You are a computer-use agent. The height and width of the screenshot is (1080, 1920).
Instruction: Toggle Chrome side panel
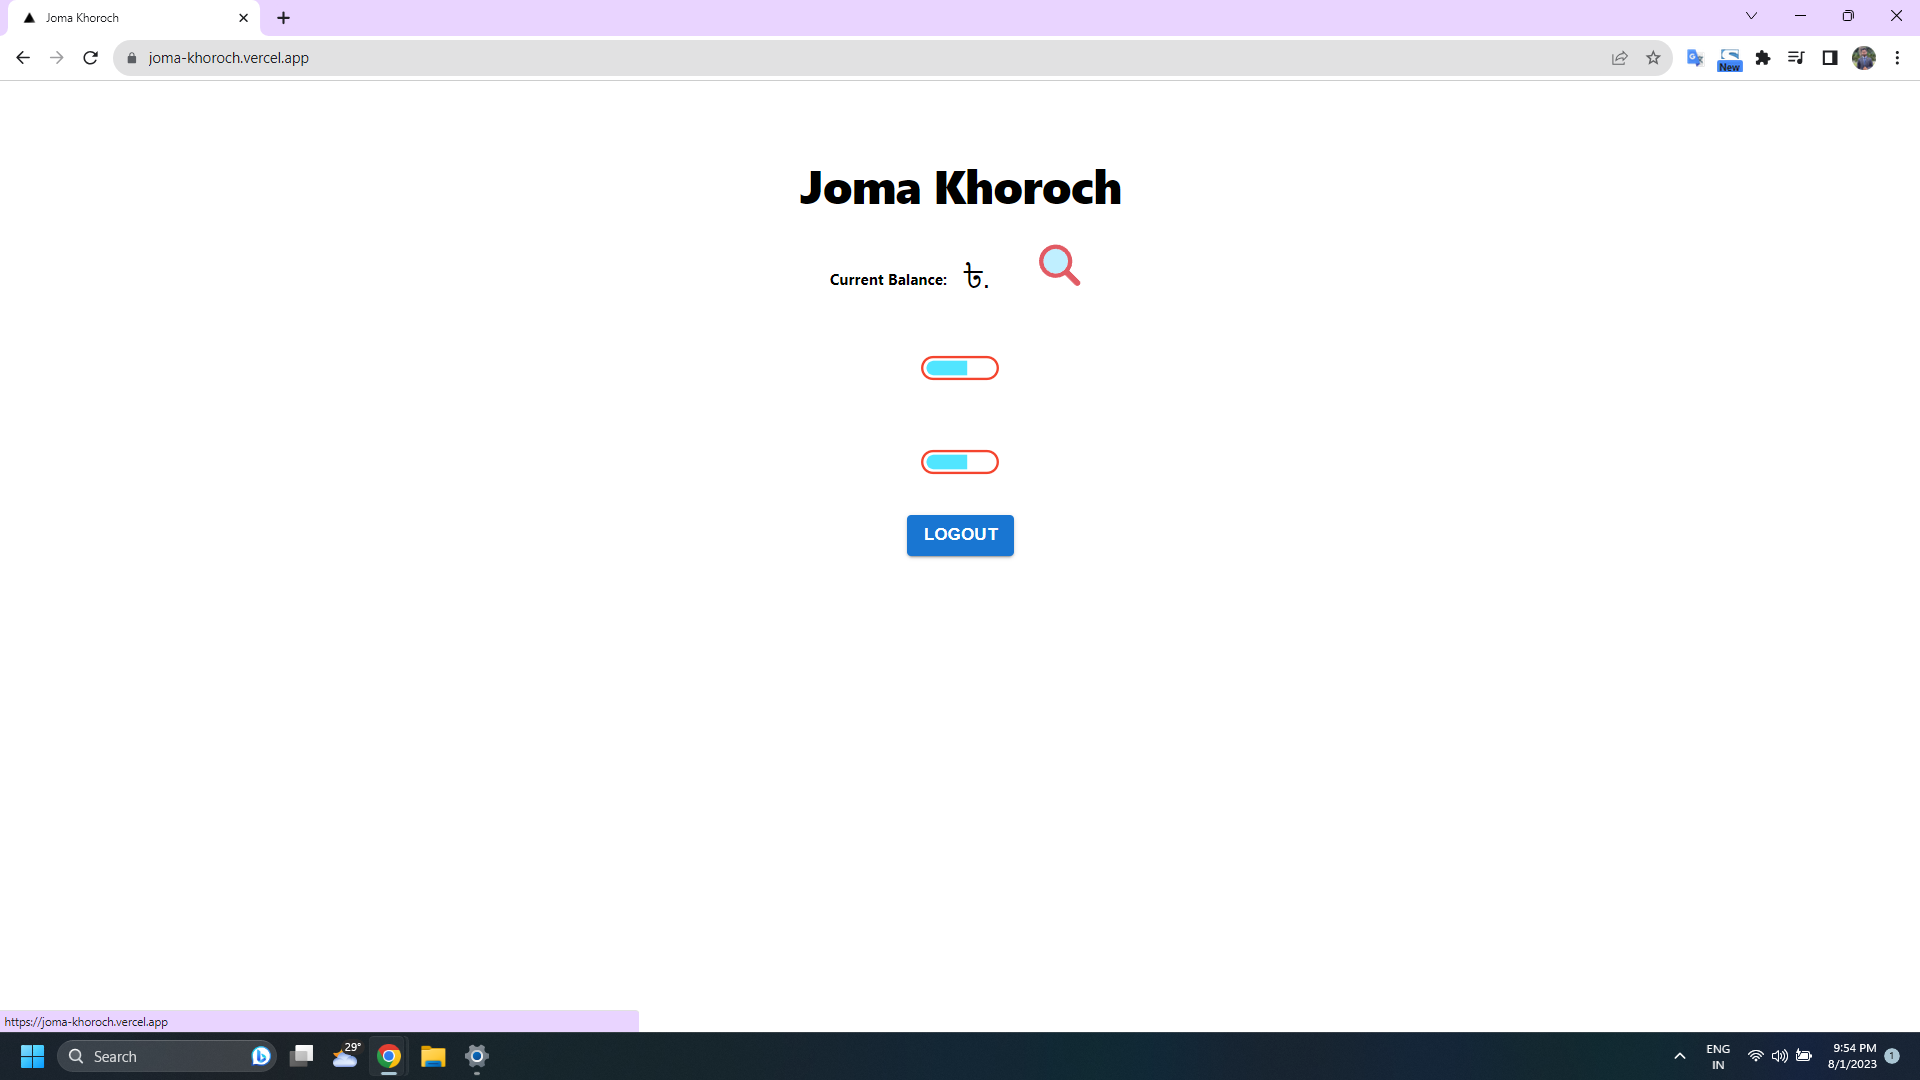click(x=1829, y=58)
